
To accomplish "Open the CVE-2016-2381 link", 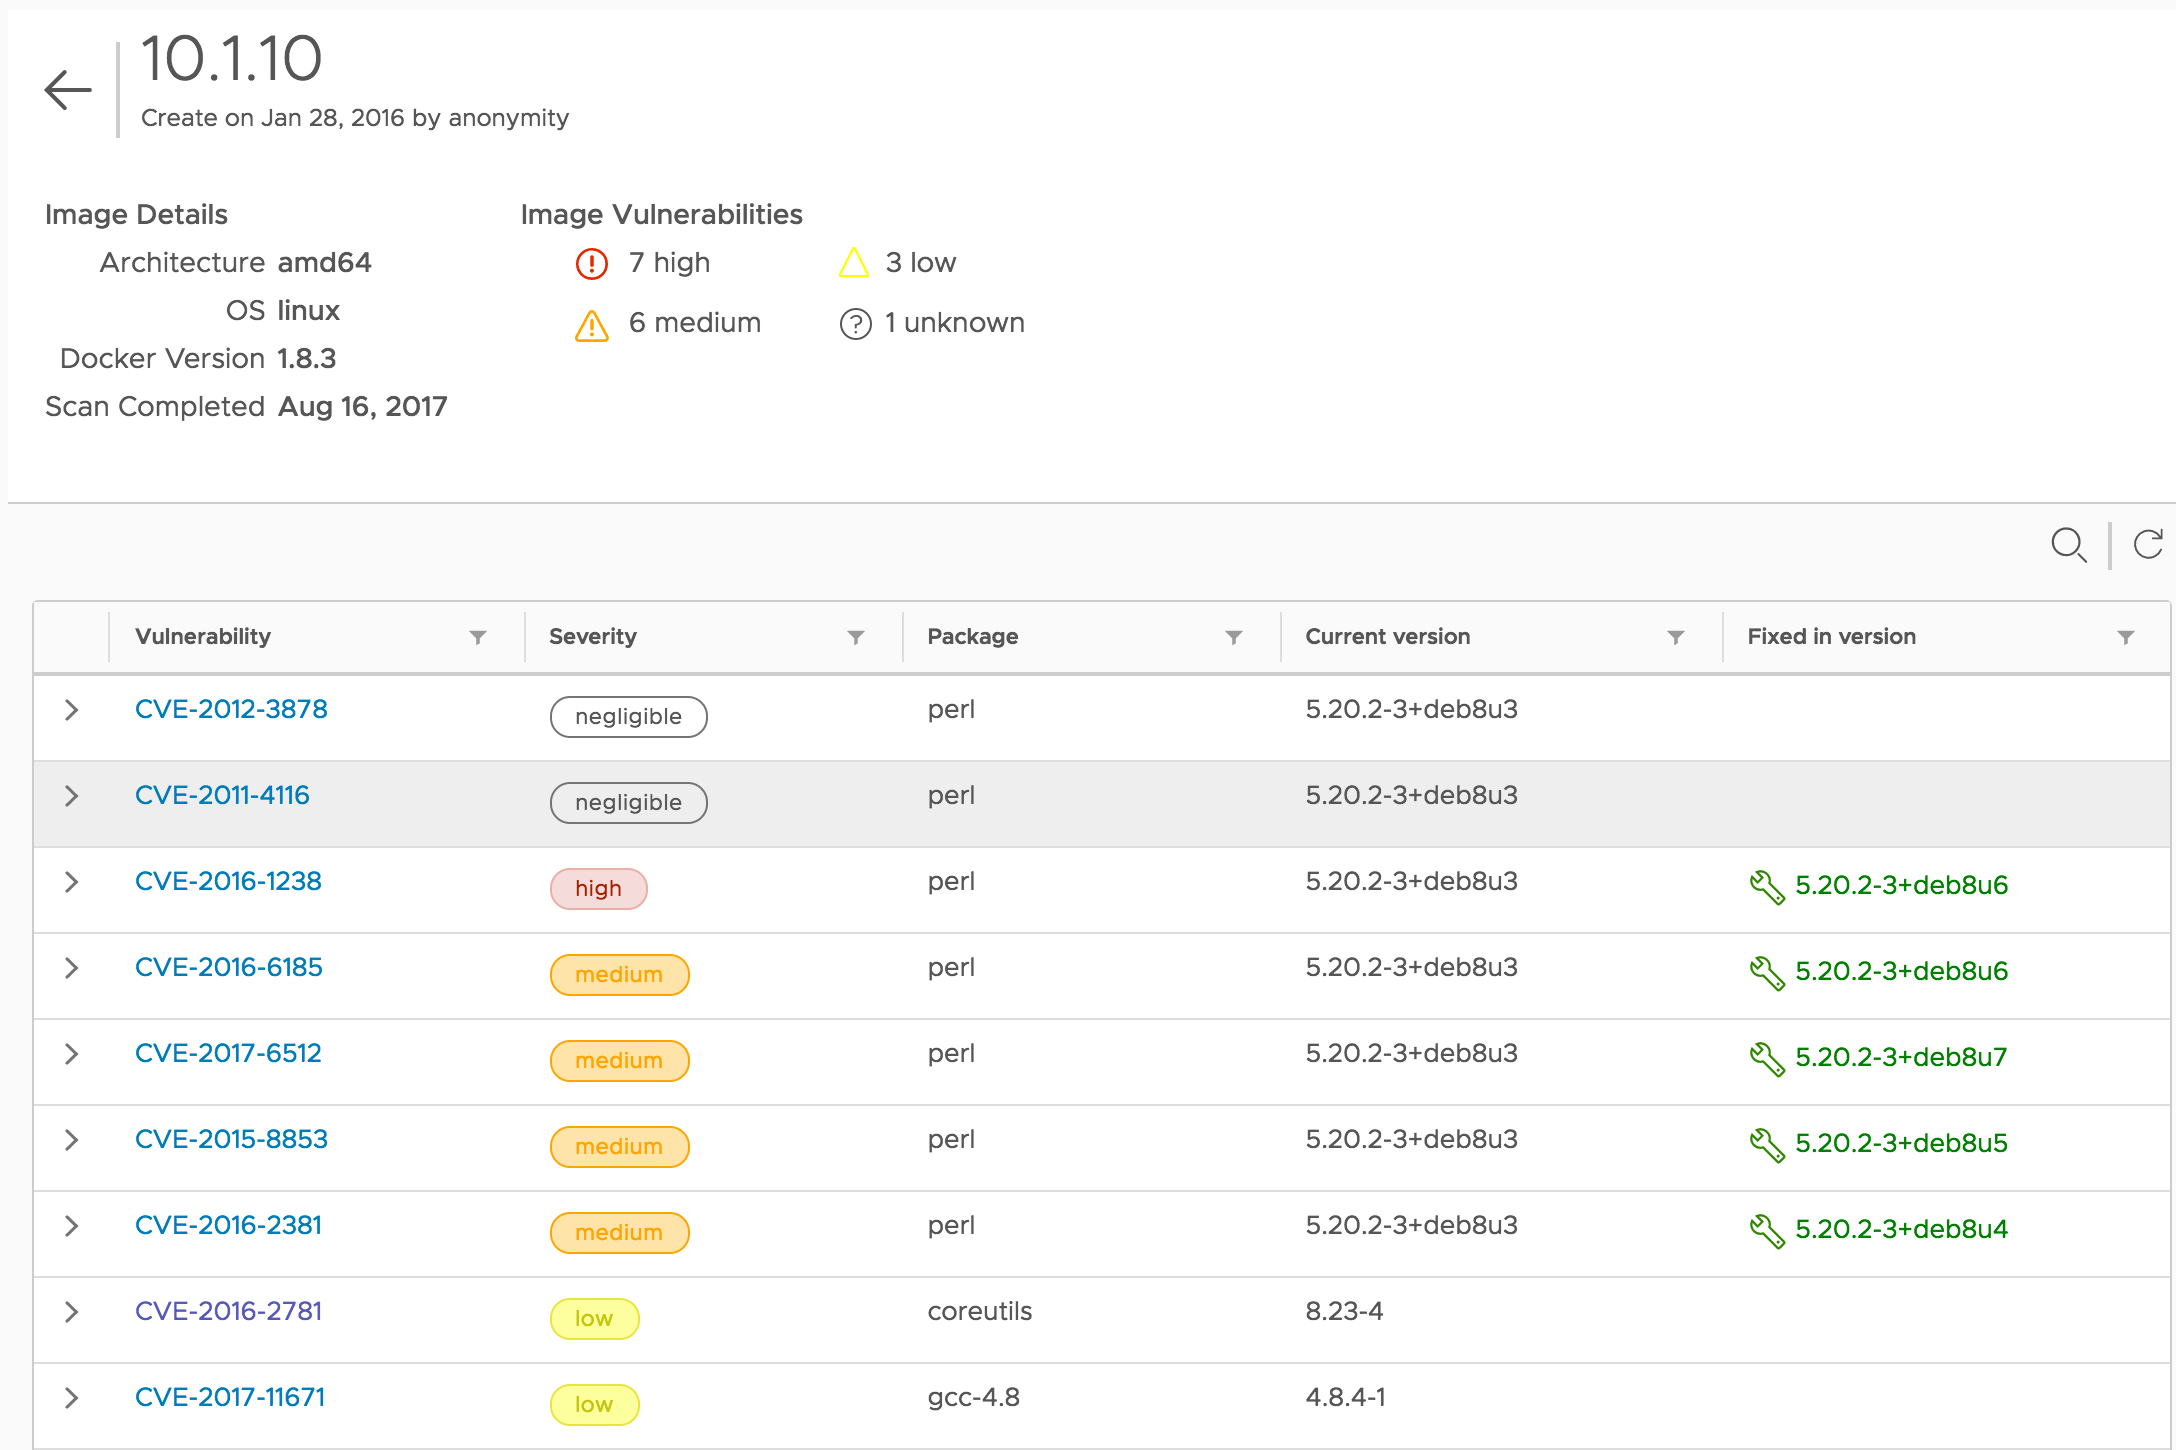I will [229, 1225].
